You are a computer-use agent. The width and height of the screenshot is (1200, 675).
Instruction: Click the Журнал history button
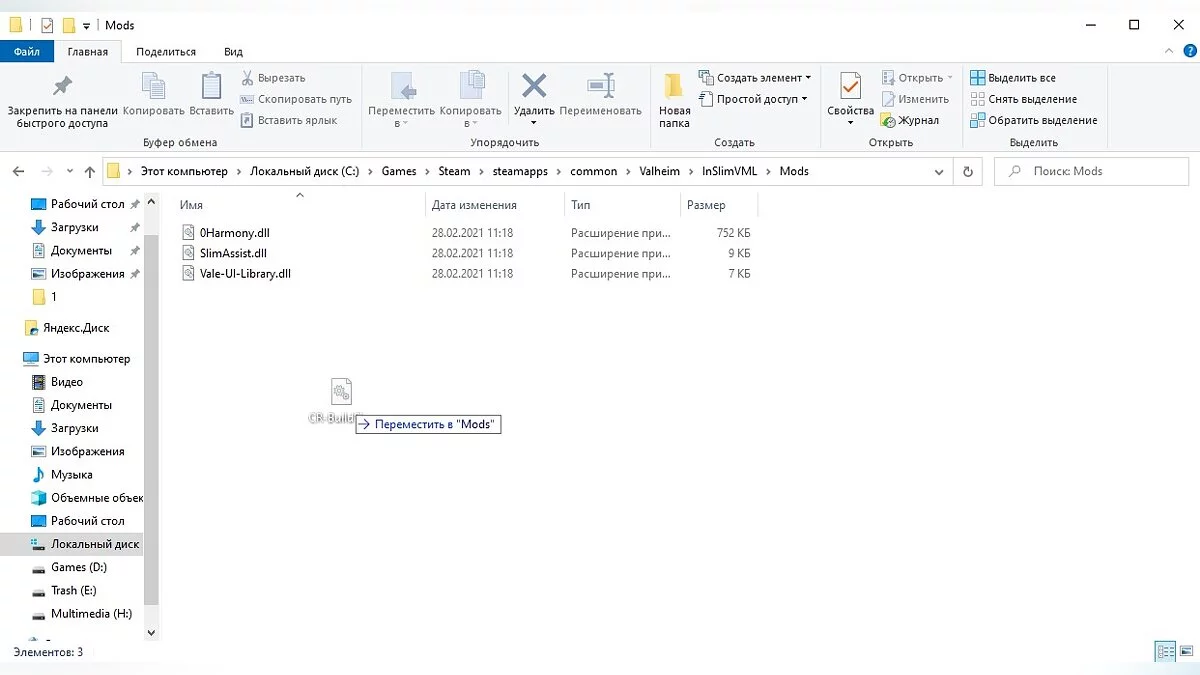(x=910, y=120)
